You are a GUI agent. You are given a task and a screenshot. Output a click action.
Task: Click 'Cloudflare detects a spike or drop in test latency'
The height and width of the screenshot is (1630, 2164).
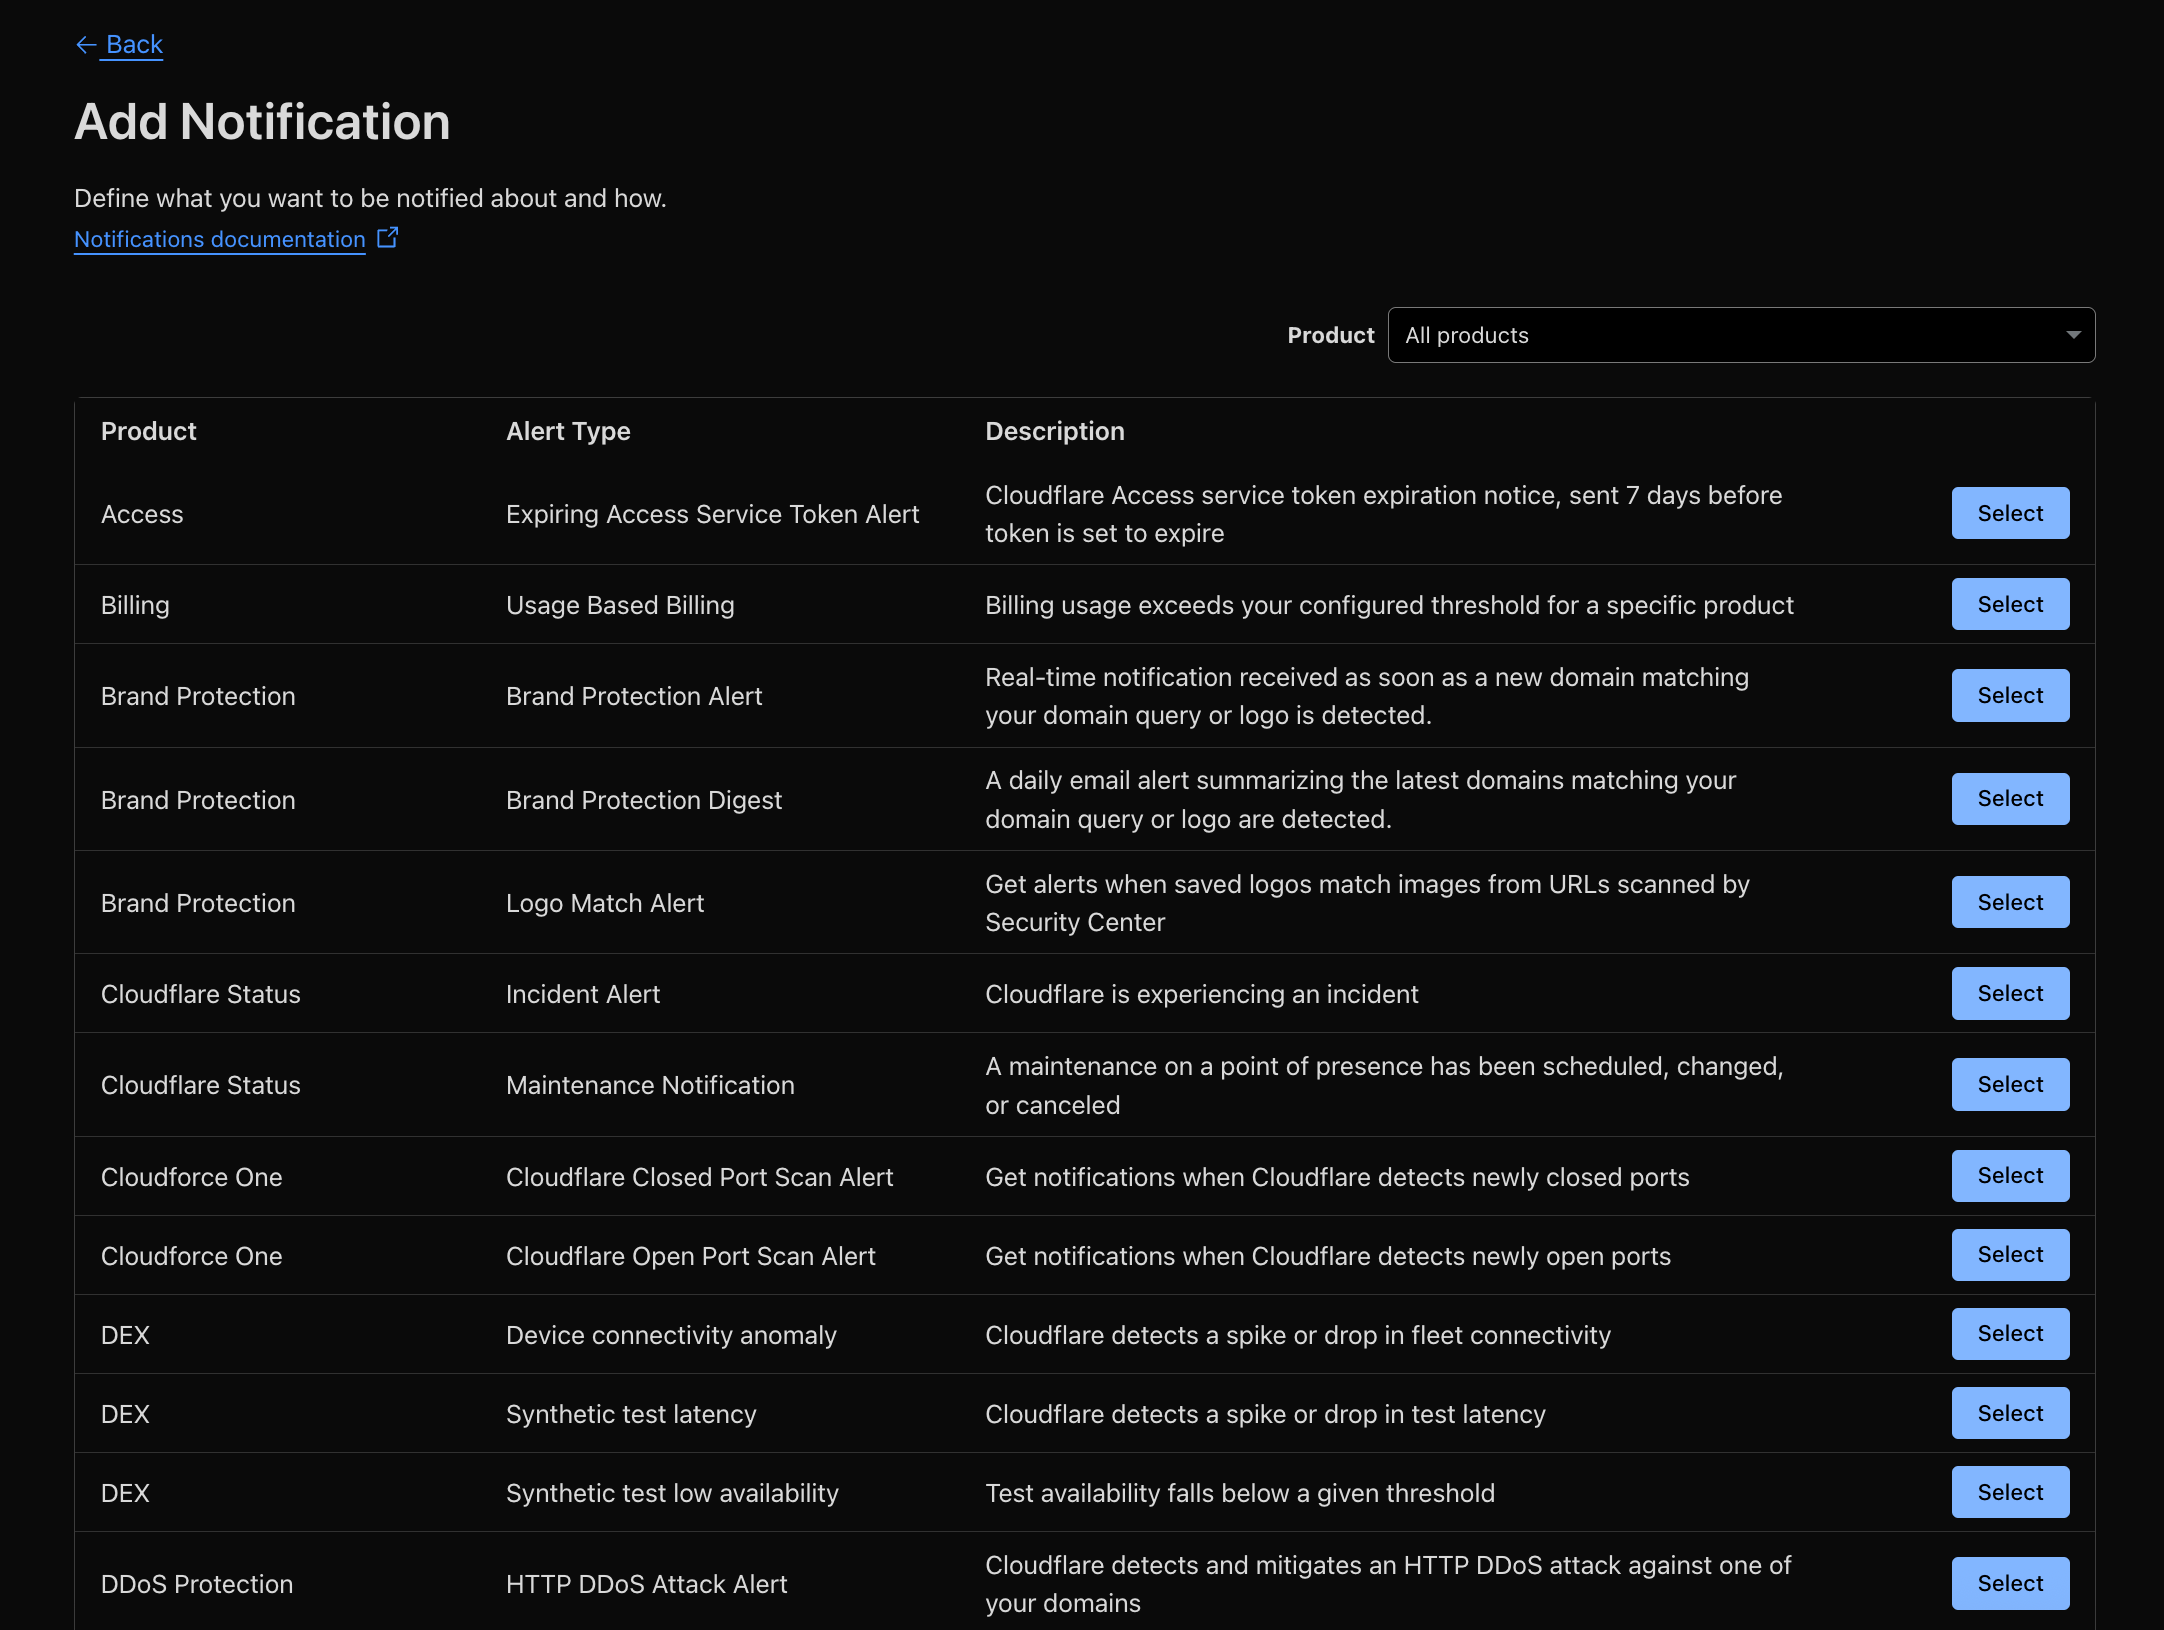click(1265, 1414)
